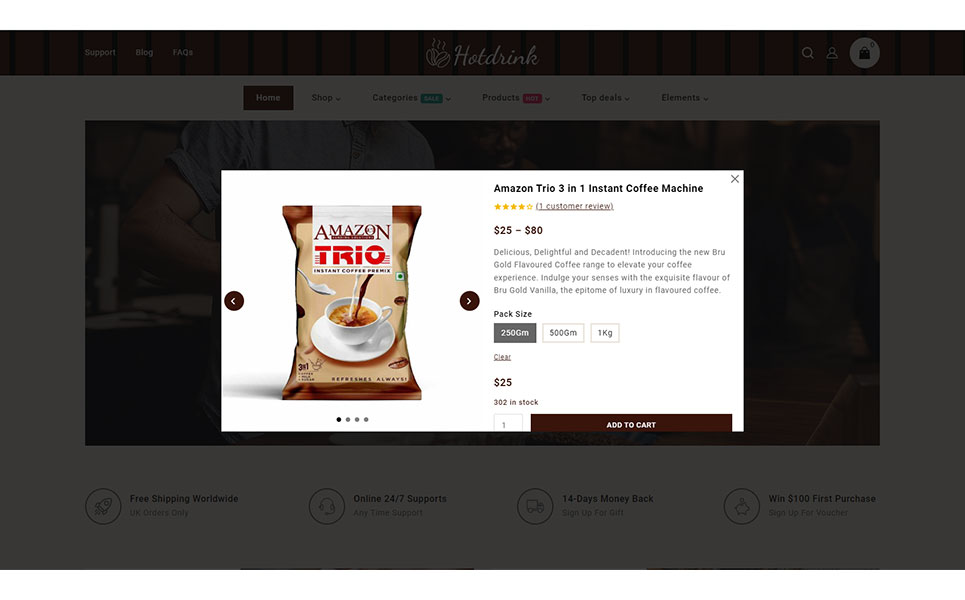Go to the Home menu item
Image resolution: width=965 pixels, height=600 pixels.
(x=268, y=98)
